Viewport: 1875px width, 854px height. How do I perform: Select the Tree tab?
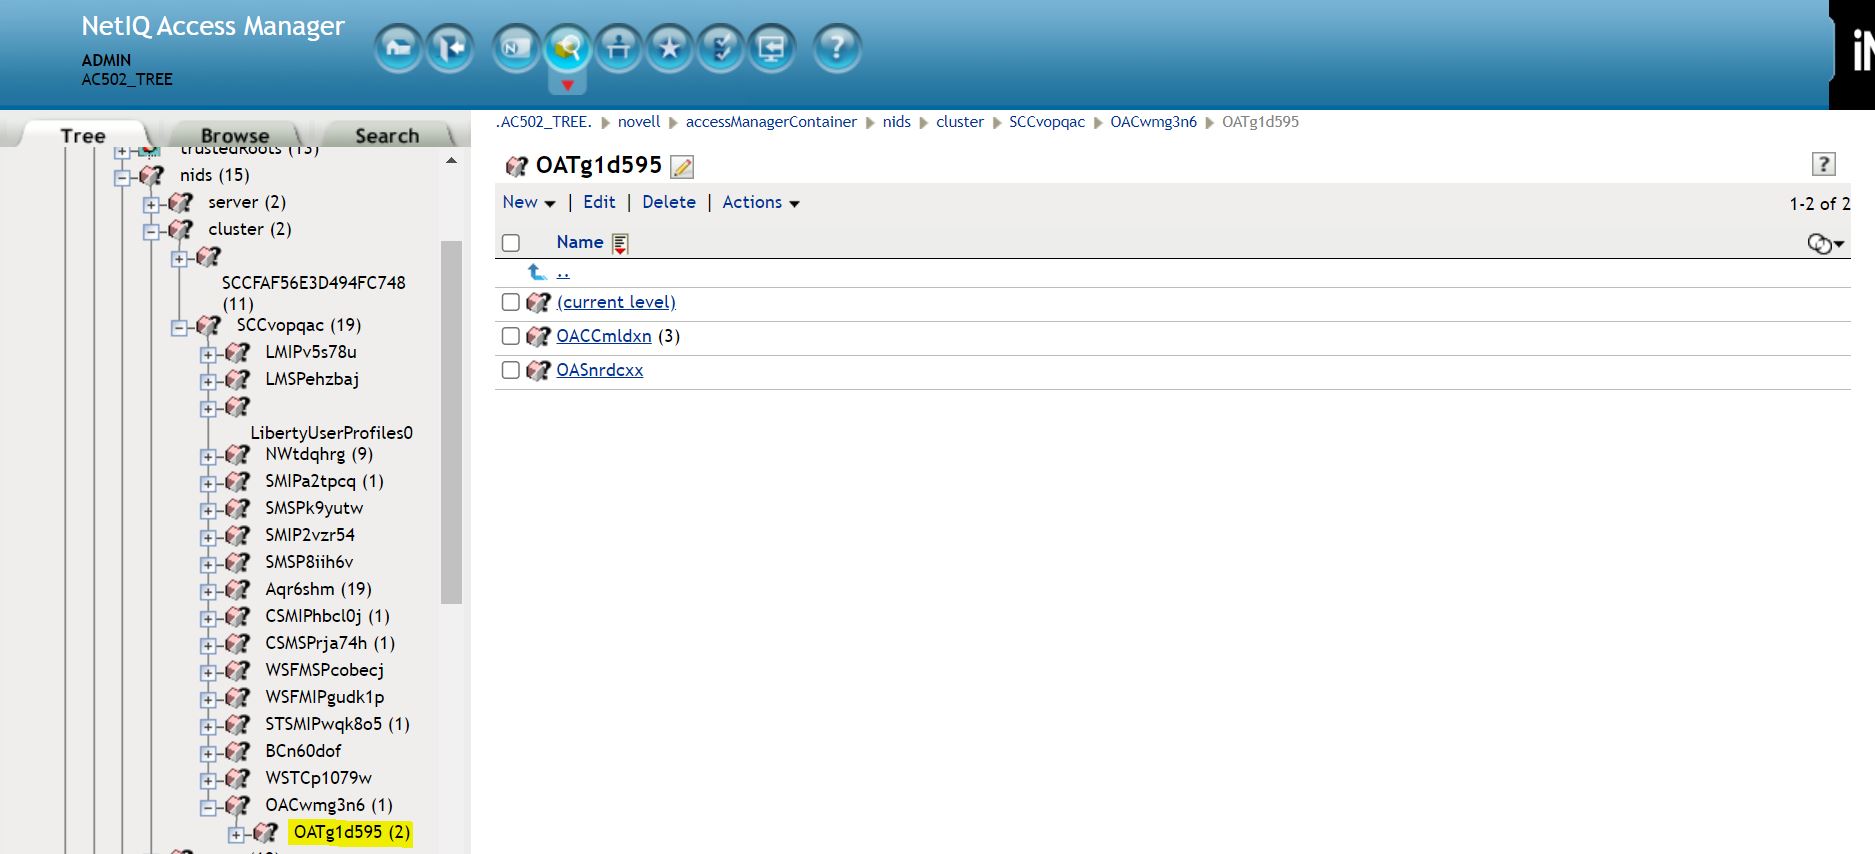(83, 135)
